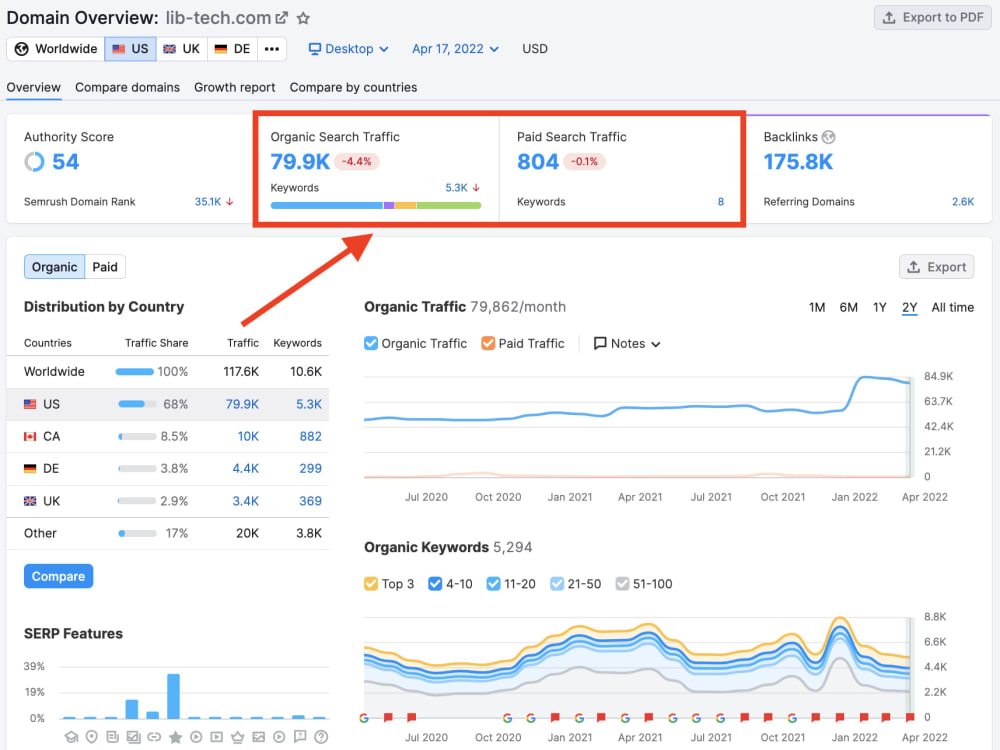Select the US database button at top
This screenshot has height=750, width=1000.
pos(130,49)
